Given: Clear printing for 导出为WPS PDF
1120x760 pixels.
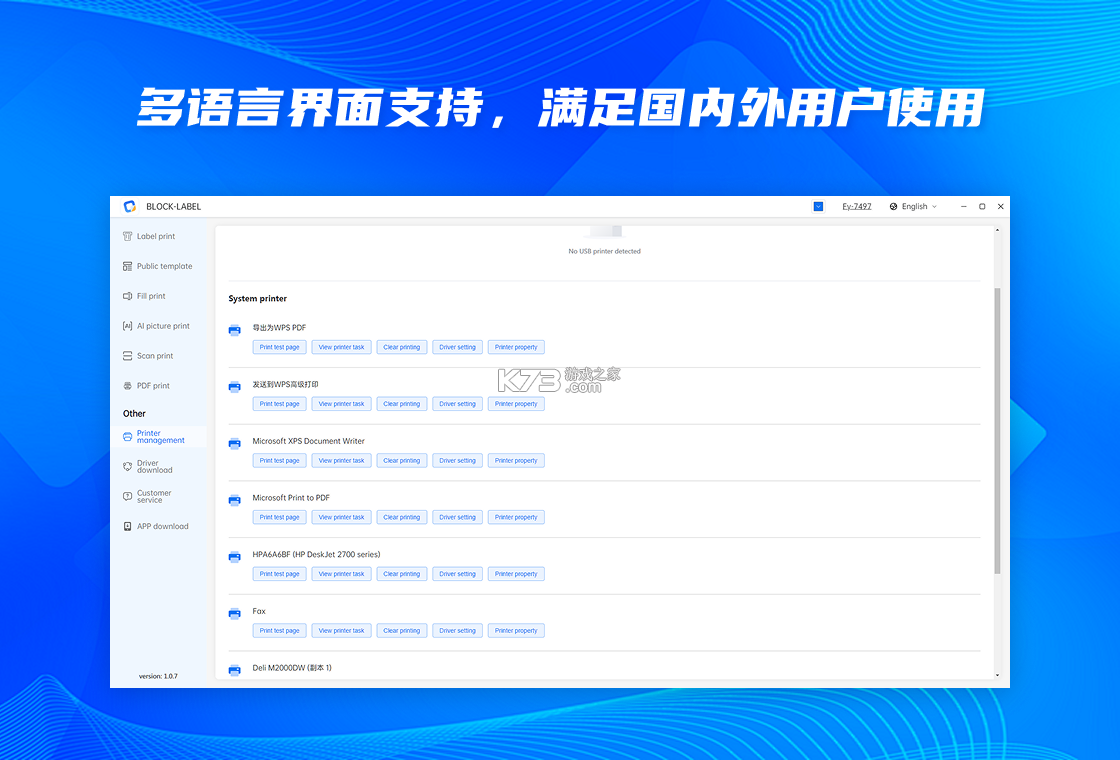Looking at the screenshot, I should [x=401, y=347].
